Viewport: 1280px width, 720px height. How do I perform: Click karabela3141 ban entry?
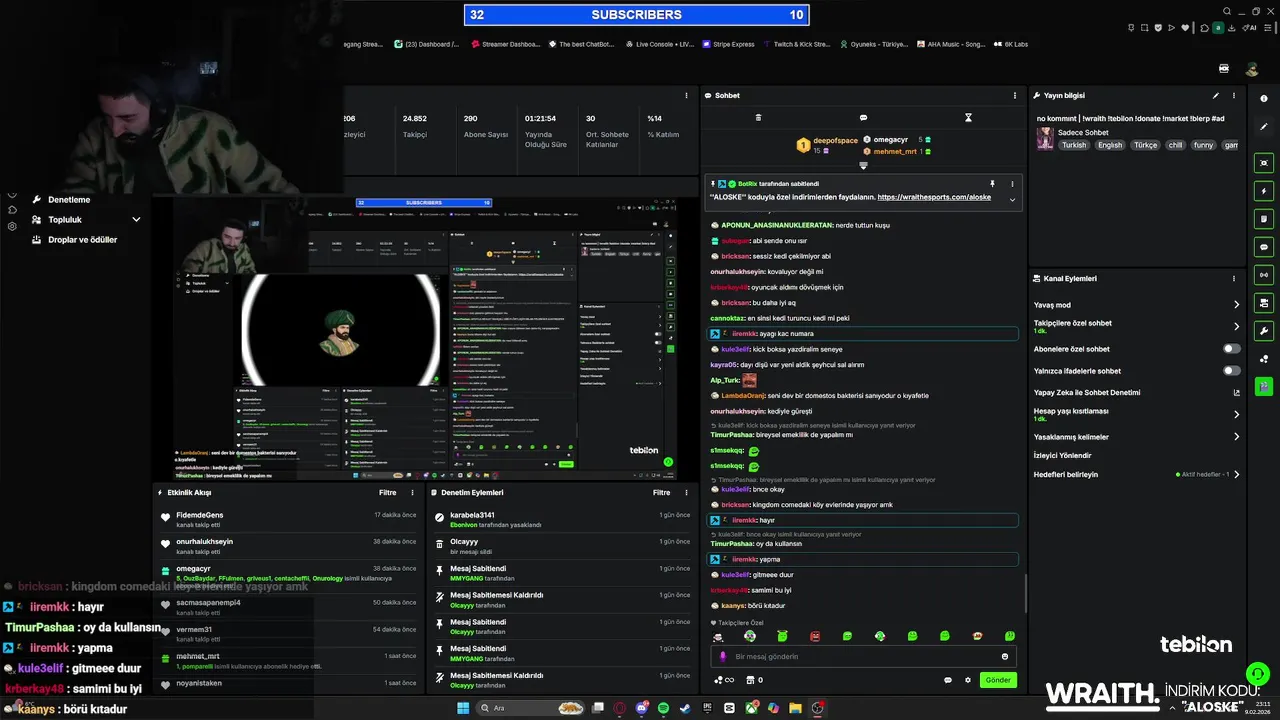562,519
